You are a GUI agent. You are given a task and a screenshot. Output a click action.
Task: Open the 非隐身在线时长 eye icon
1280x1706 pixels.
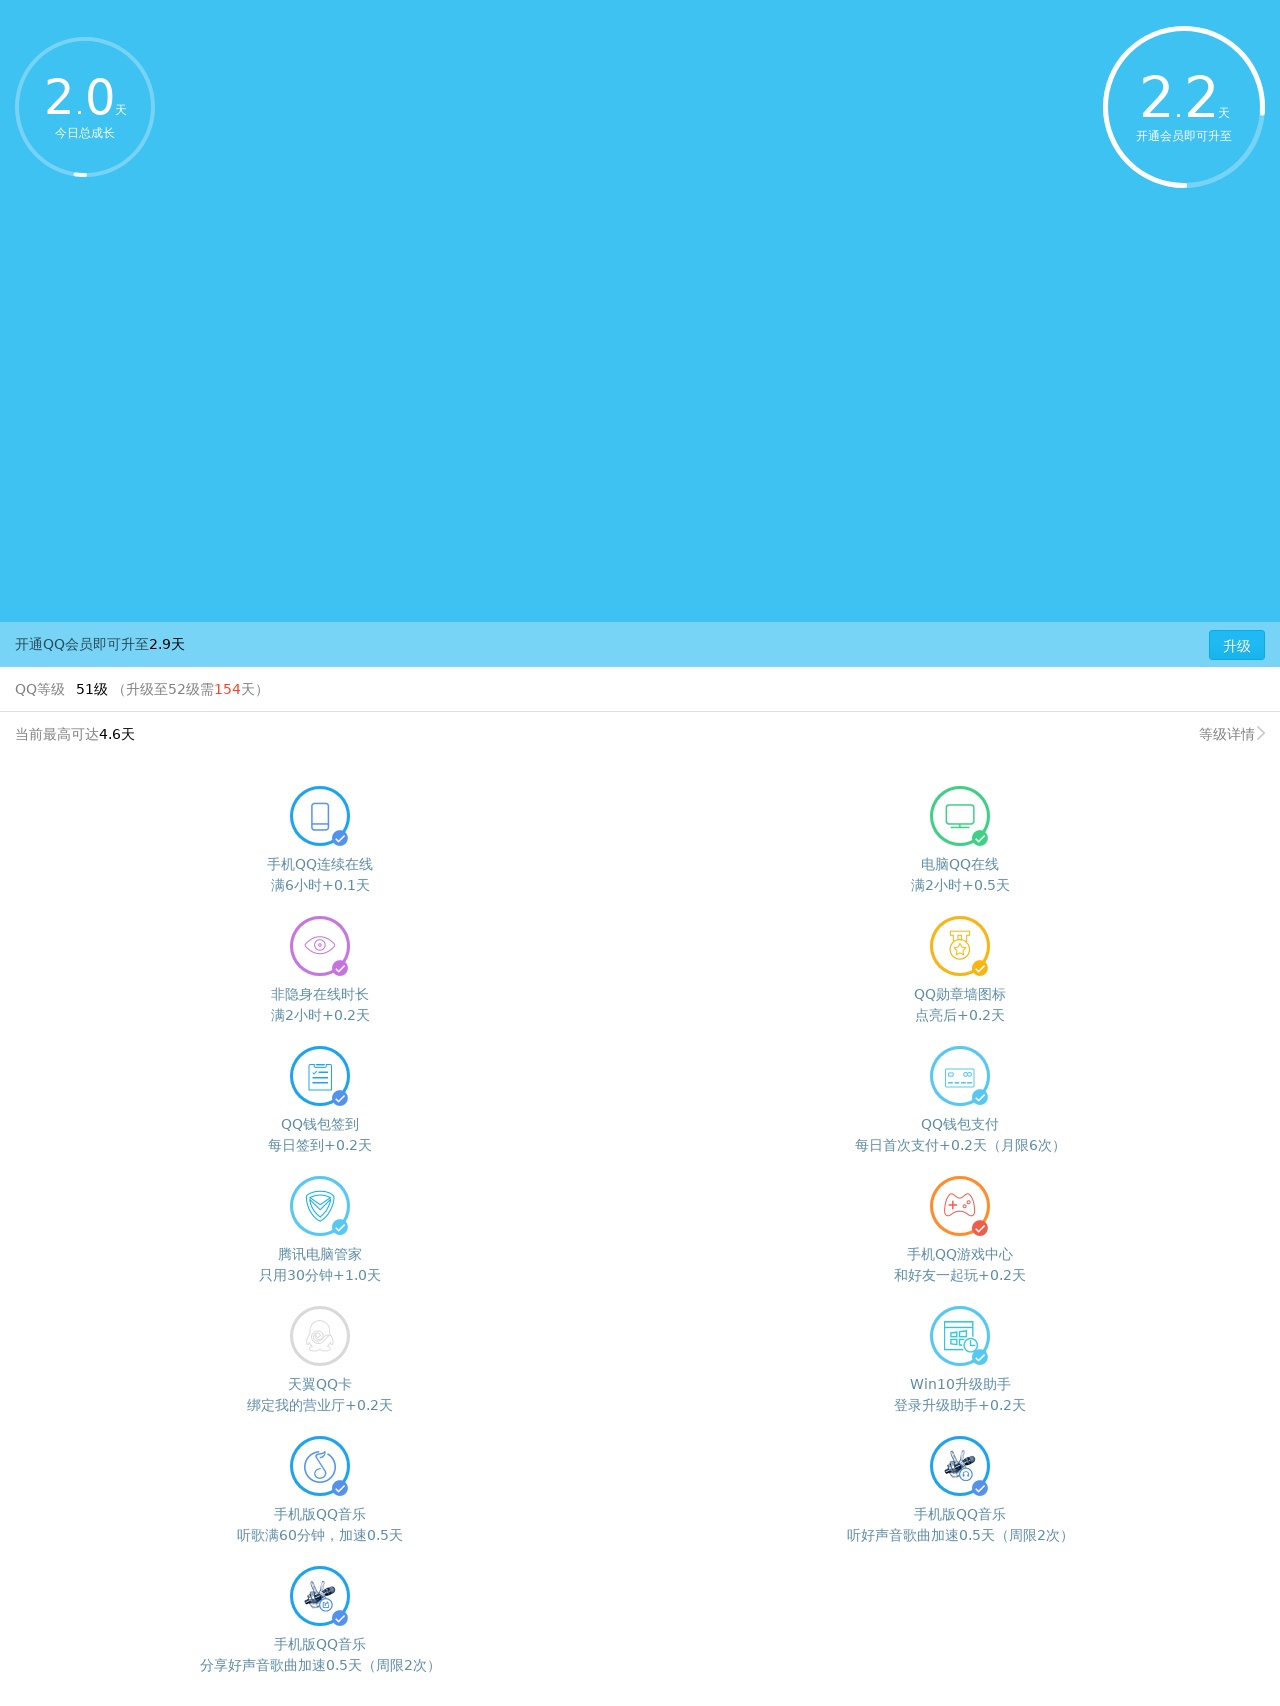pyautogui.click(x=320, y=946)
